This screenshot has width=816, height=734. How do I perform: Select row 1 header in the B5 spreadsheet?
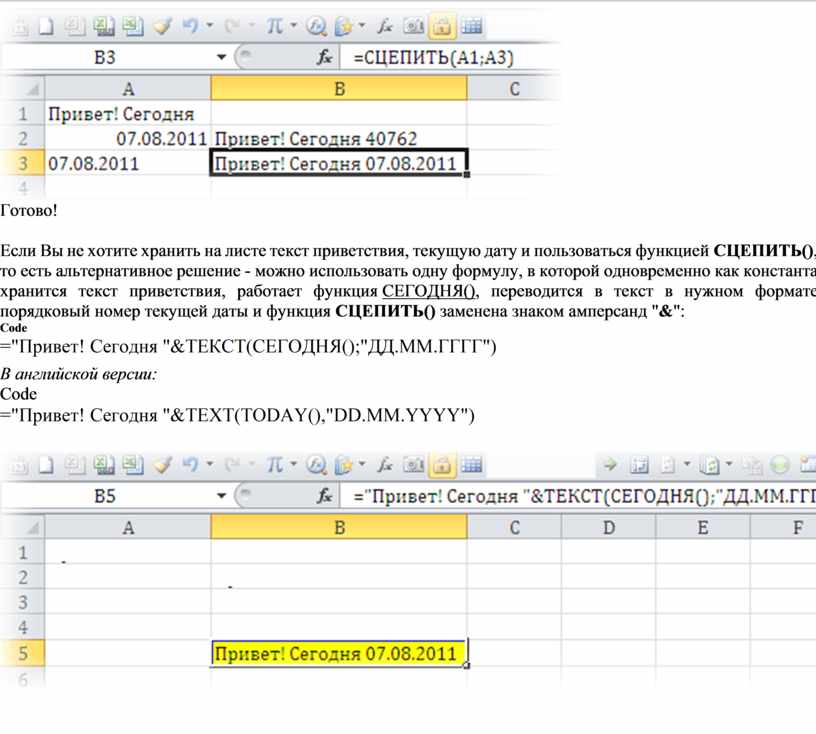(23, 552)
